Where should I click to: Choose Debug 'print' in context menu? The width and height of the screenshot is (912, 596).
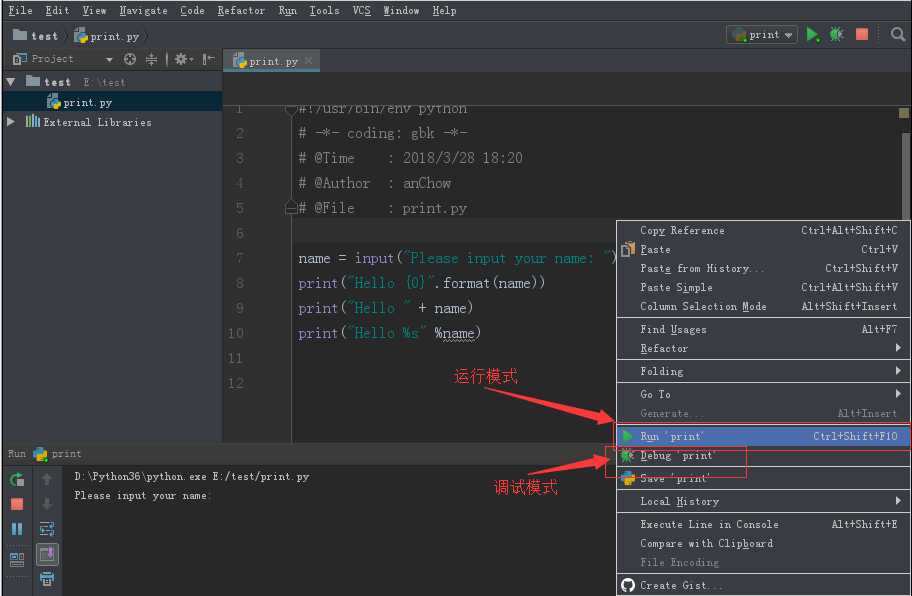763,456
